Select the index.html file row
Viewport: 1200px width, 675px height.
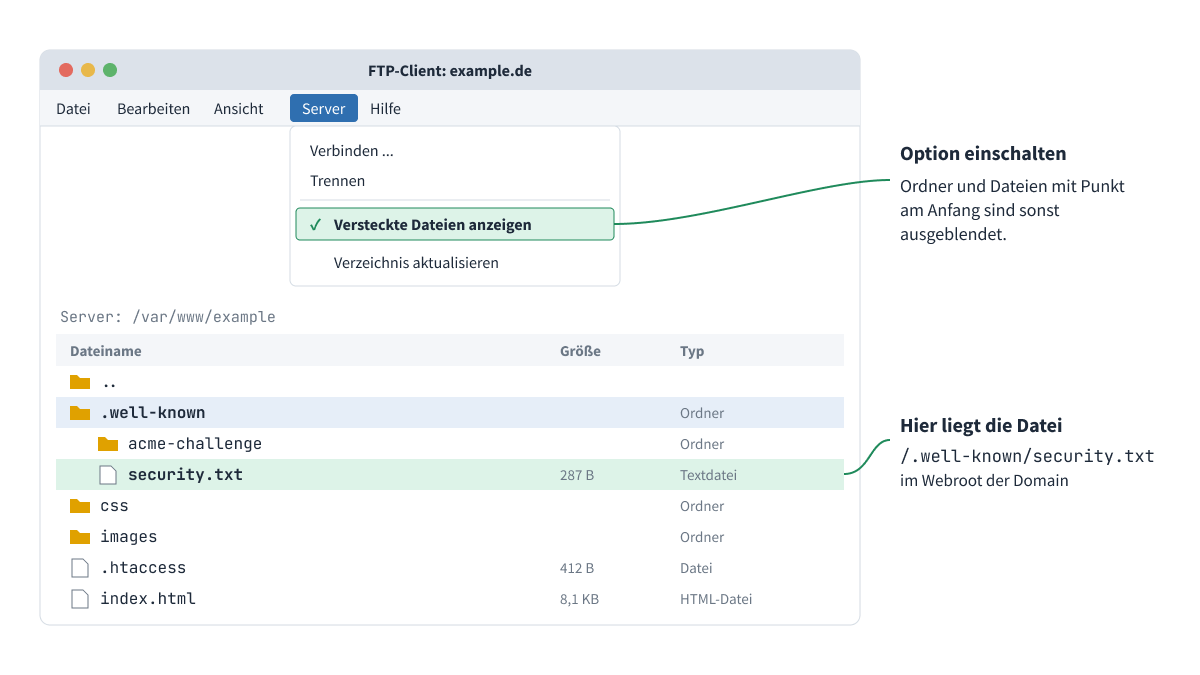coord(450,599)
